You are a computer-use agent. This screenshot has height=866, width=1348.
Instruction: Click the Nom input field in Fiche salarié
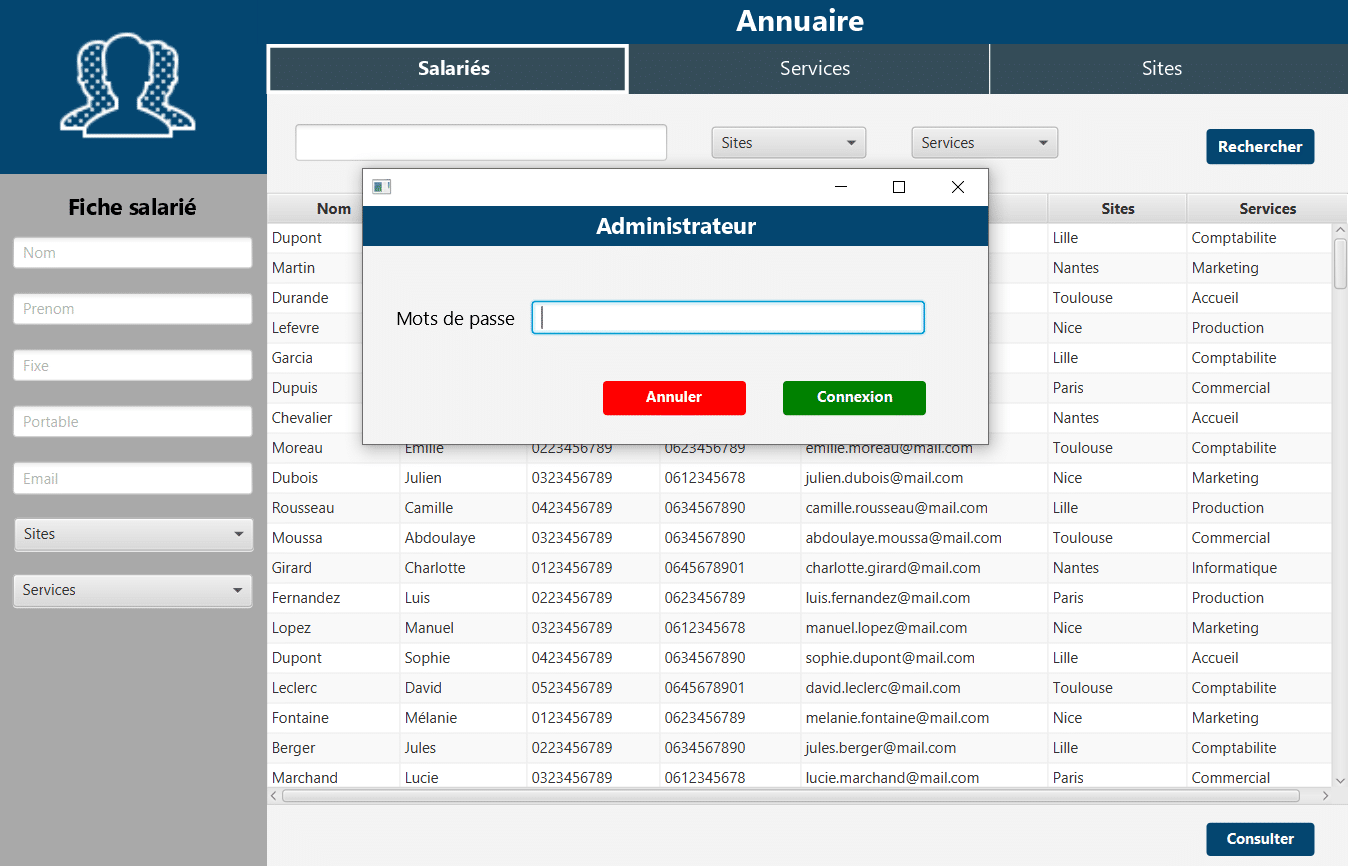[132, 252]
